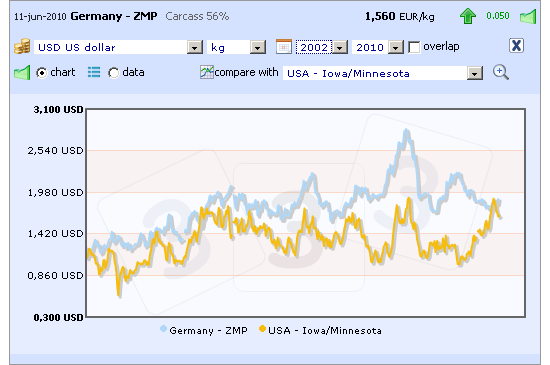Click the 1,980 USD axis label
Screen dimensions: 550x365
pos(55,192)
